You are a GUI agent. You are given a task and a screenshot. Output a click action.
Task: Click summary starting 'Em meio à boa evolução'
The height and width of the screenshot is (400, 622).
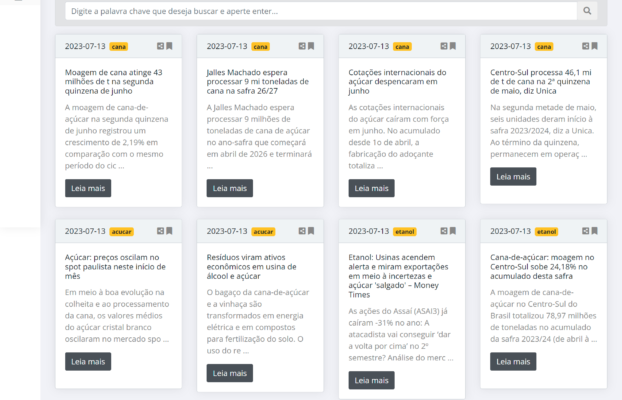pos(117,315)
